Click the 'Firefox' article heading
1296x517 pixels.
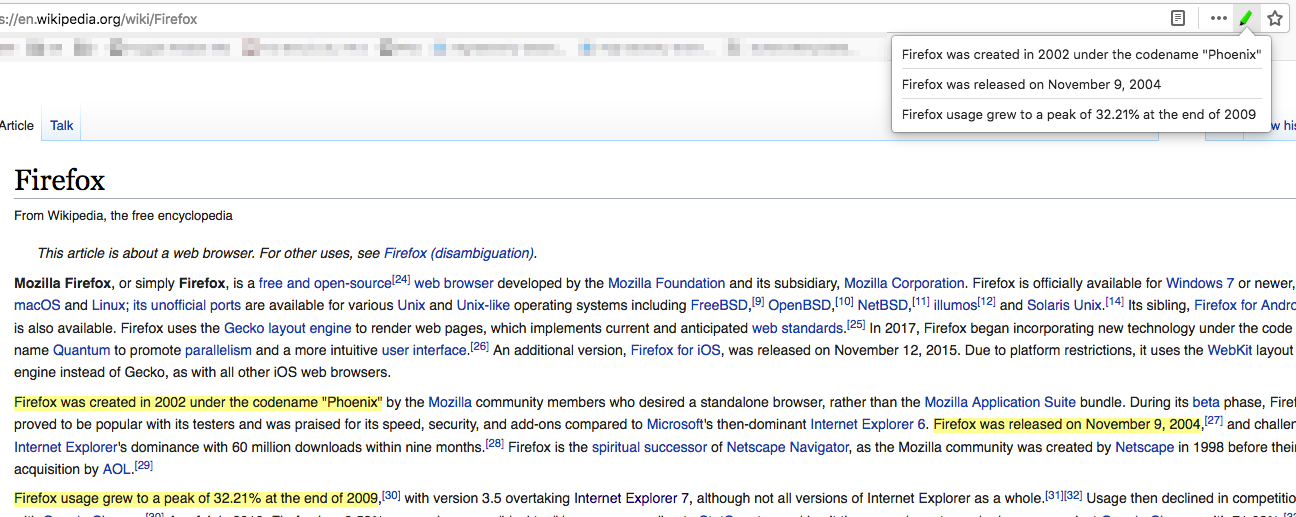pos(59,180)
